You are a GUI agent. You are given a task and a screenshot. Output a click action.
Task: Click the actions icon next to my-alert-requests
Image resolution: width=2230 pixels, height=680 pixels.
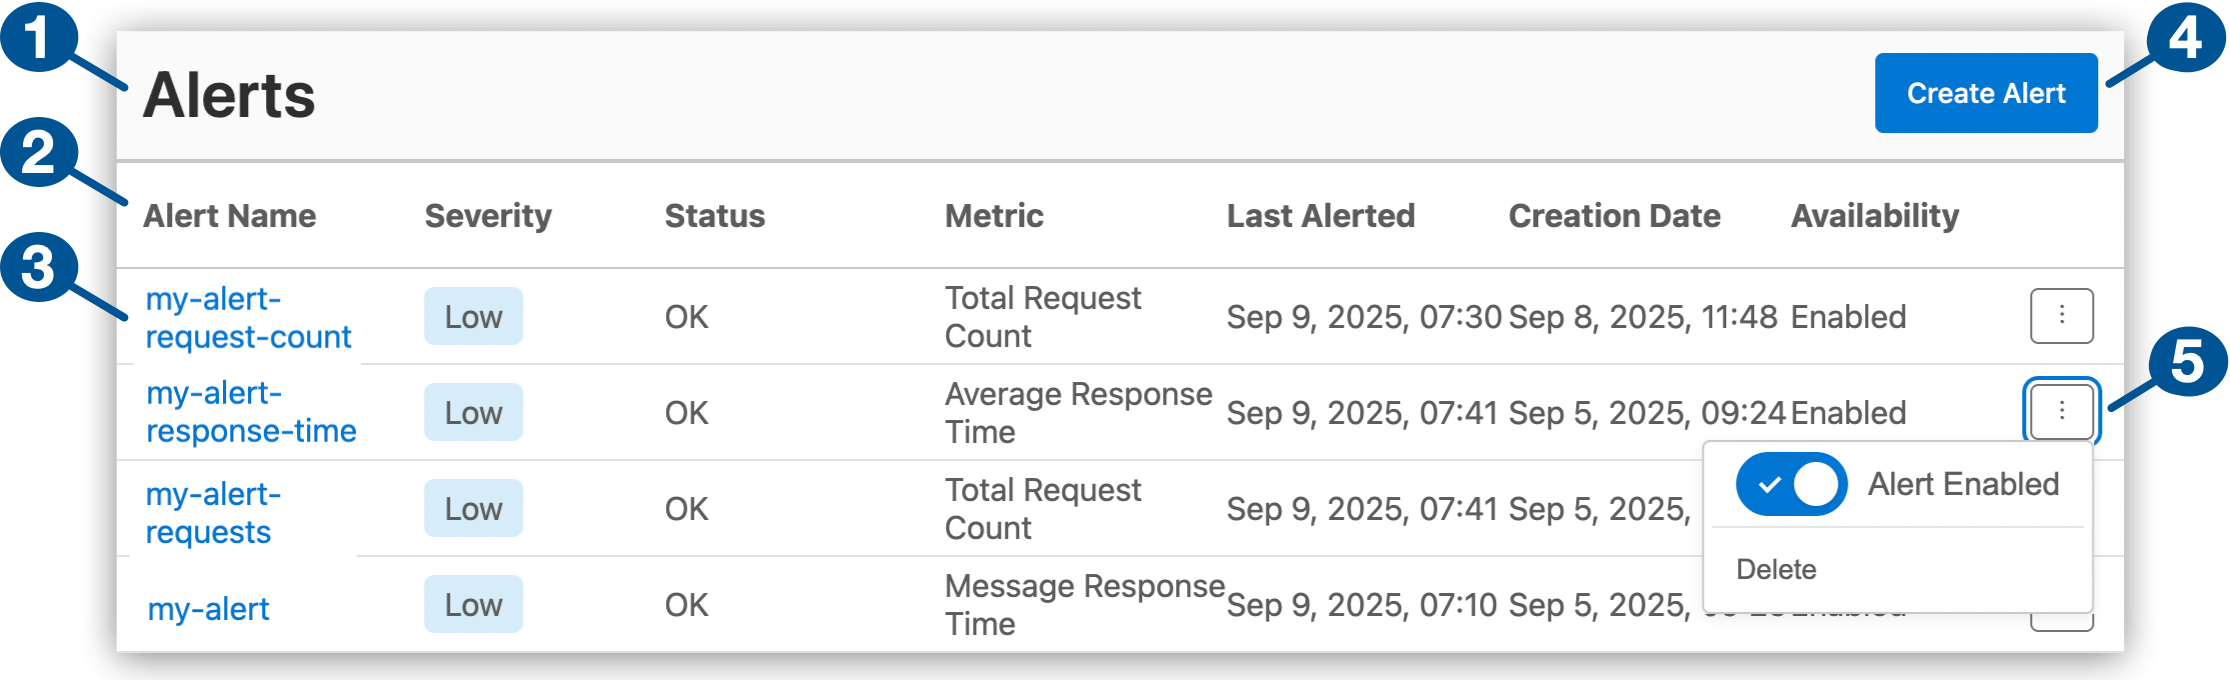click(2062, 508)
